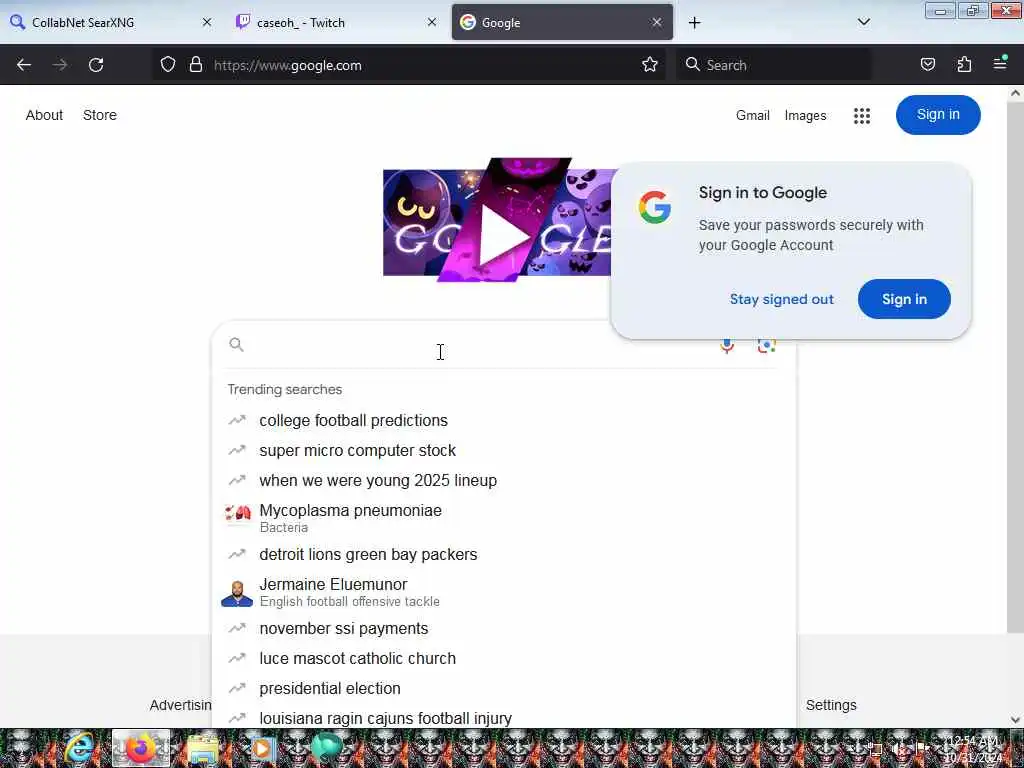Select suggestion college football predictions
The height and width of the screenshot is (768, 1024).
[x=504, y=421]
